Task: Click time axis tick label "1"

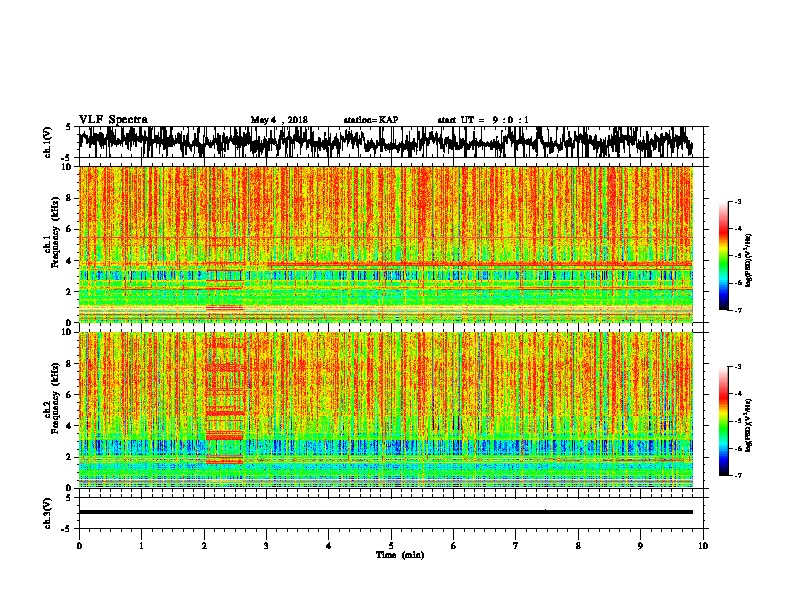Action: 141,546
